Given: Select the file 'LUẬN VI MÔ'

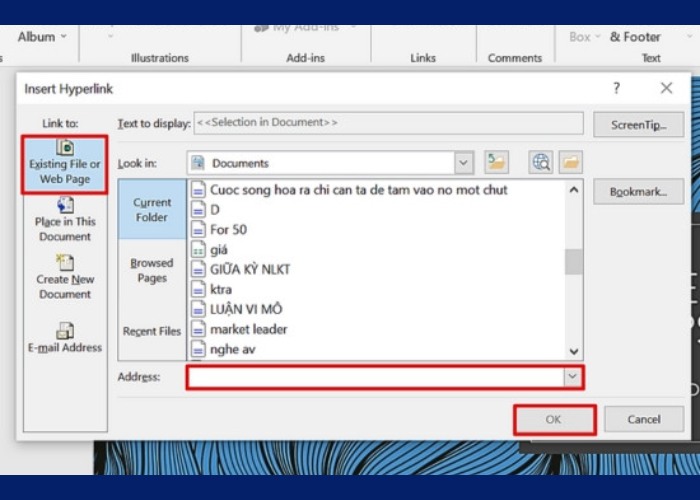Looking at the screenshot, I should (x=237, y=309).
